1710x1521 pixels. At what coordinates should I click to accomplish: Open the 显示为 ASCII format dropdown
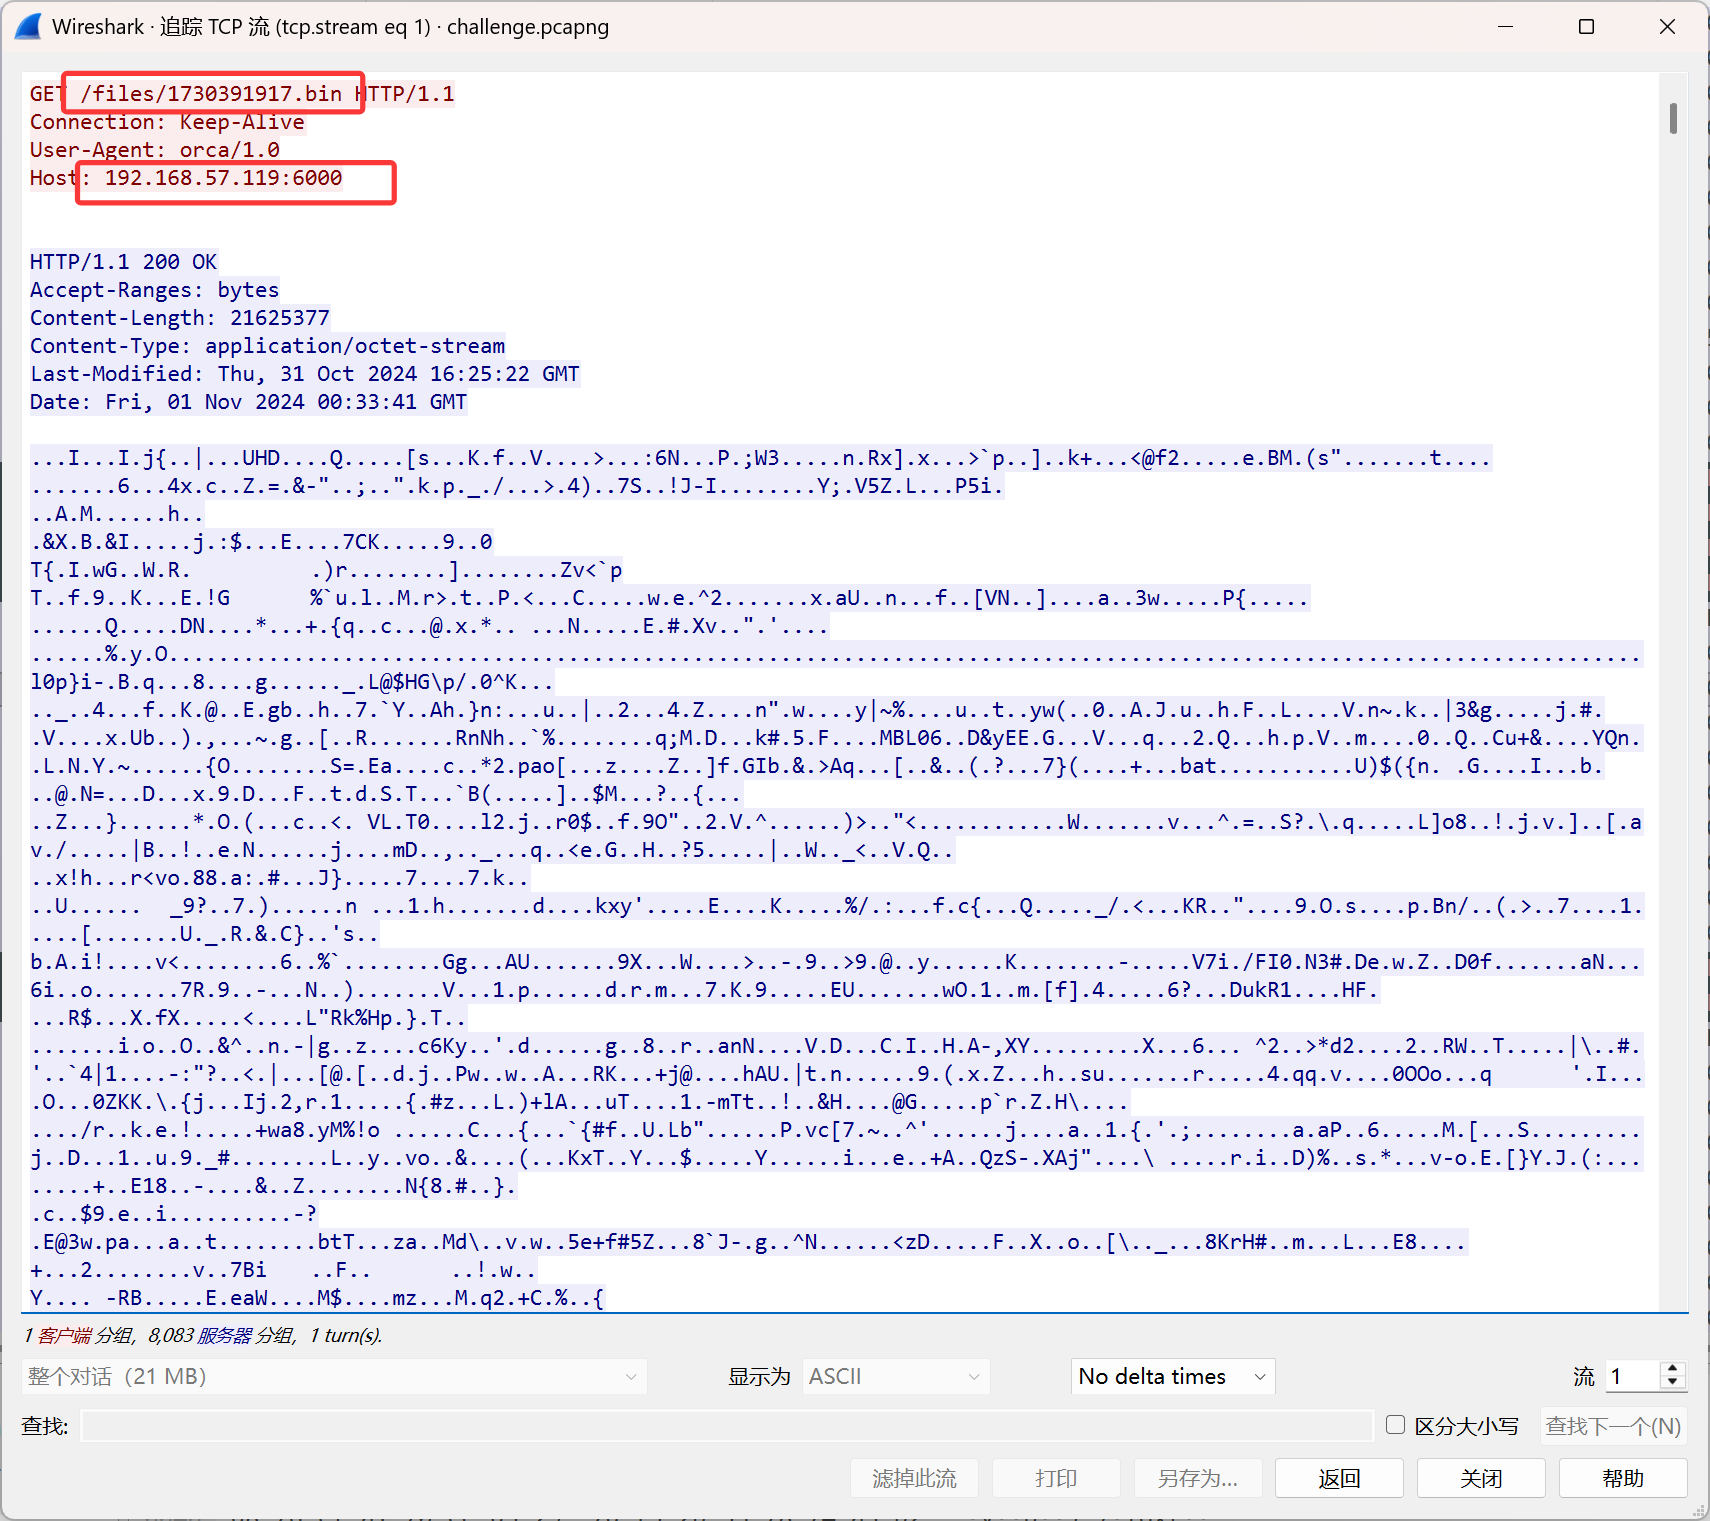[896, 1377]
